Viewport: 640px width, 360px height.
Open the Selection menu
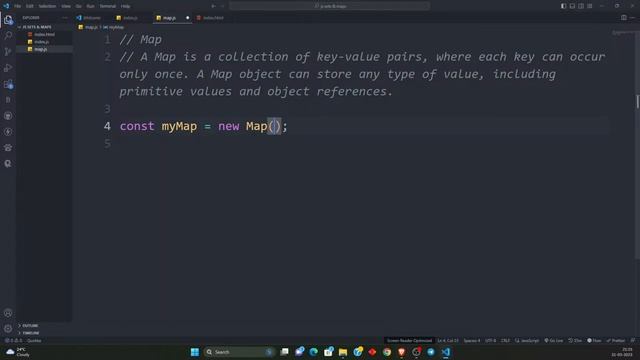[x=47, y=6]
